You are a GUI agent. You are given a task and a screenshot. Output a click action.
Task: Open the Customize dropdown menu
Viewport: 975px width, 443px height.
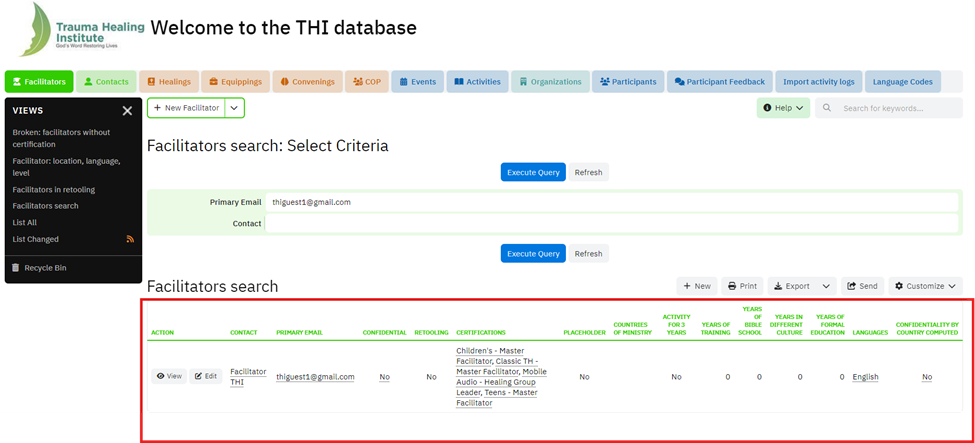(x=925, y=286)
